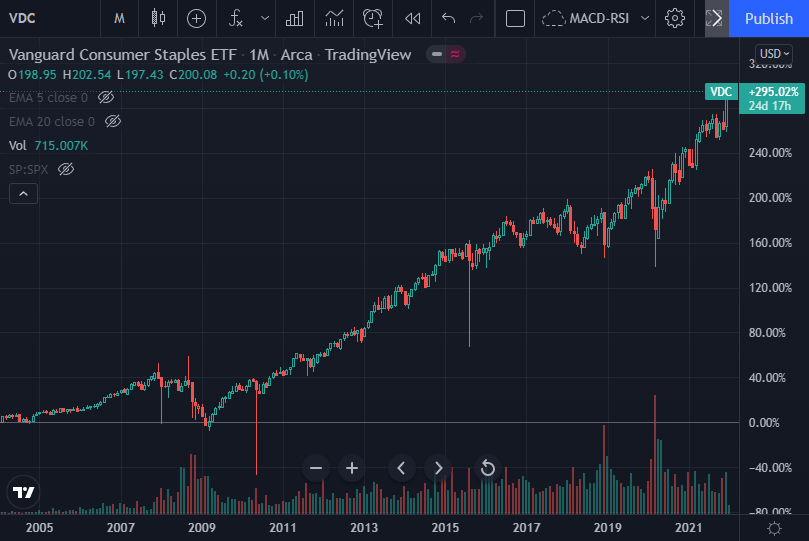Change the M monthly interval
The height and width of the screenshot is (541, 809).
click(119, 19)
